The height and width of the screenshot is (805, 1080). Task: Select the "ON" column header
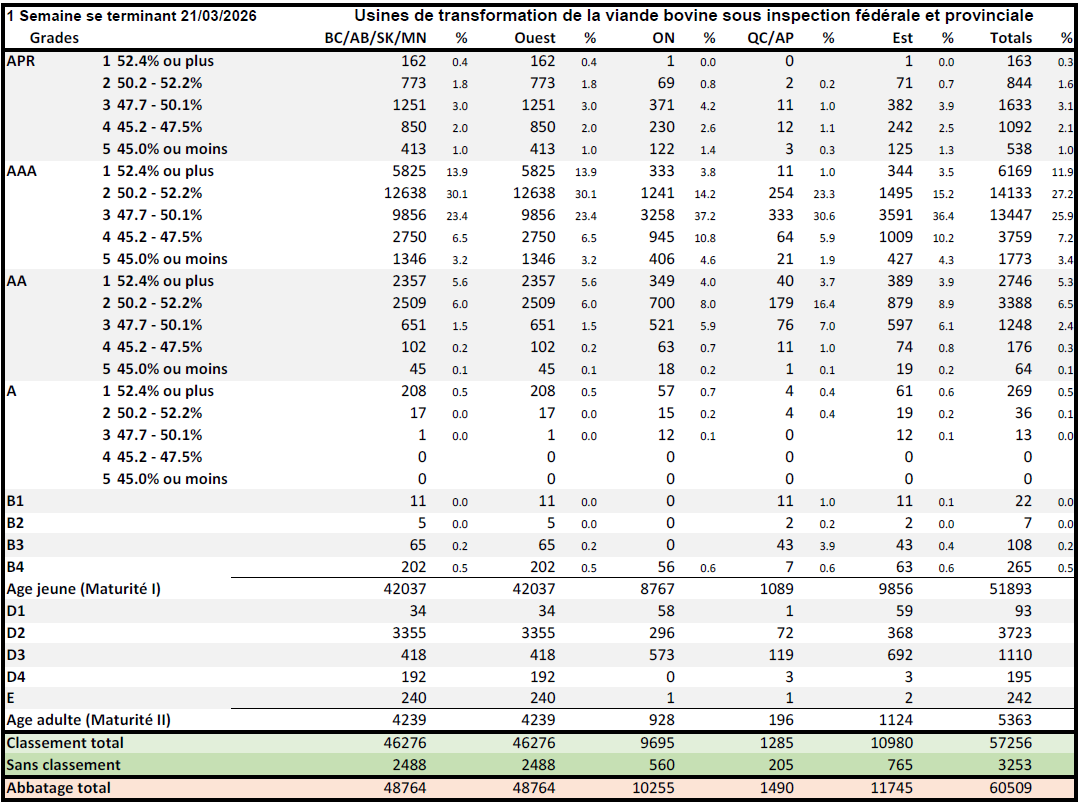point(663,38)
